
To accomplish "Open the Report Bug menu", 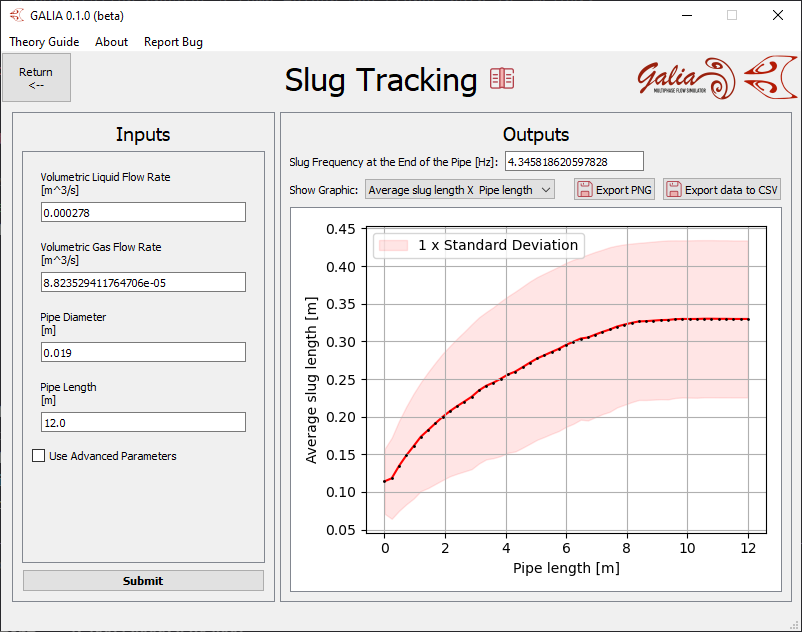I will (x=173, y=42).
